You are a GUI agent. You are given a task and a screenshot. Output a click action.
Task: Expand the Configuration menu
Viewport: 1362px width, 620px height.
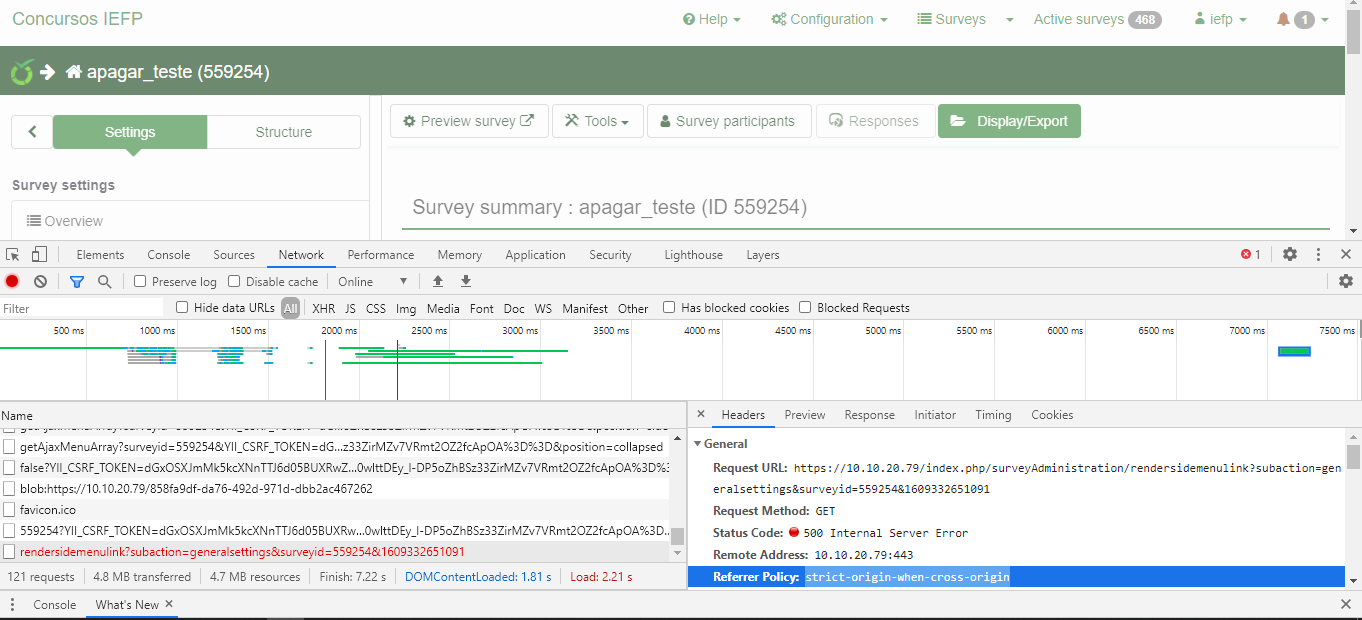coord(829,19)
